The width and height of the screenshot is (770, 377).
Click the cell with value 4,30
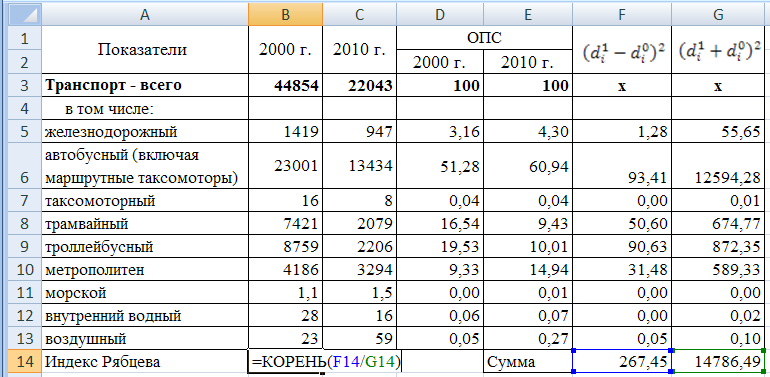click(x=528, y=132)
